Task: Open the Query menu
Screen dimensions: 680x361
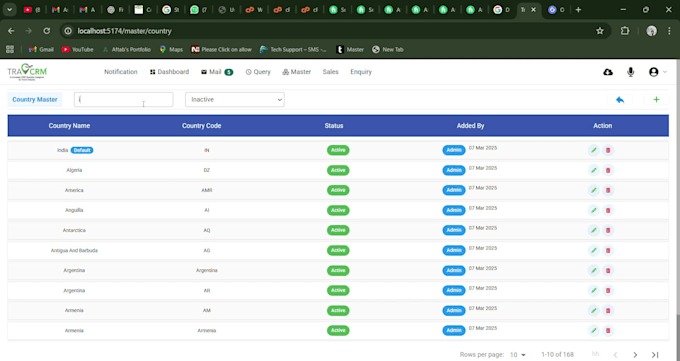Action: [258, 72]
